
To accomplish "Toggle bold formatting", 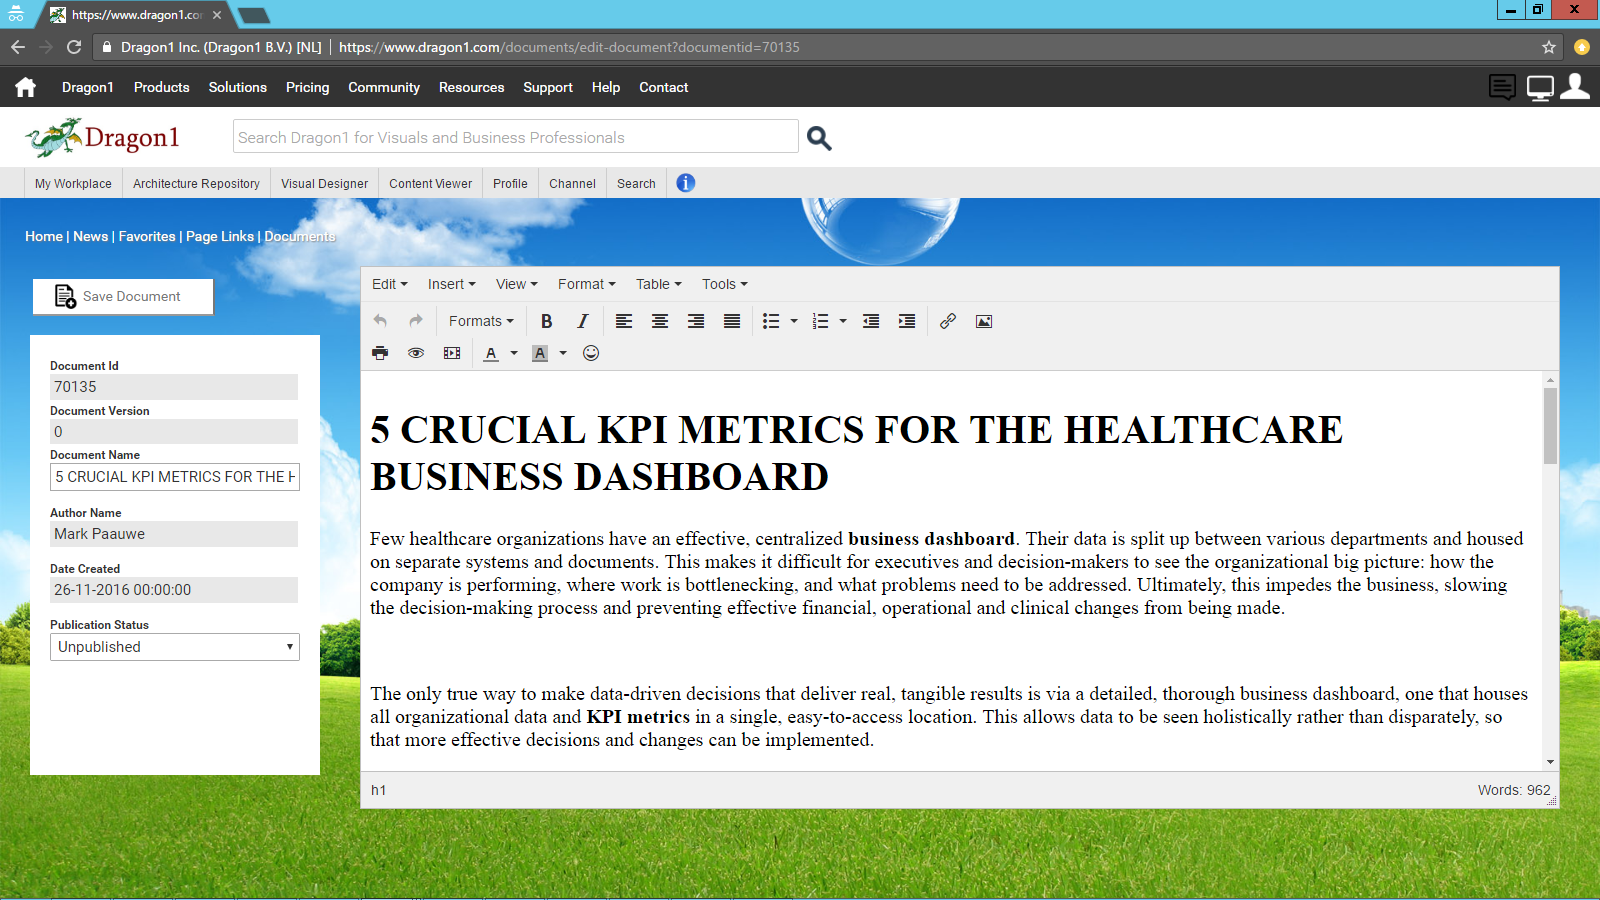I will [546, 321].
